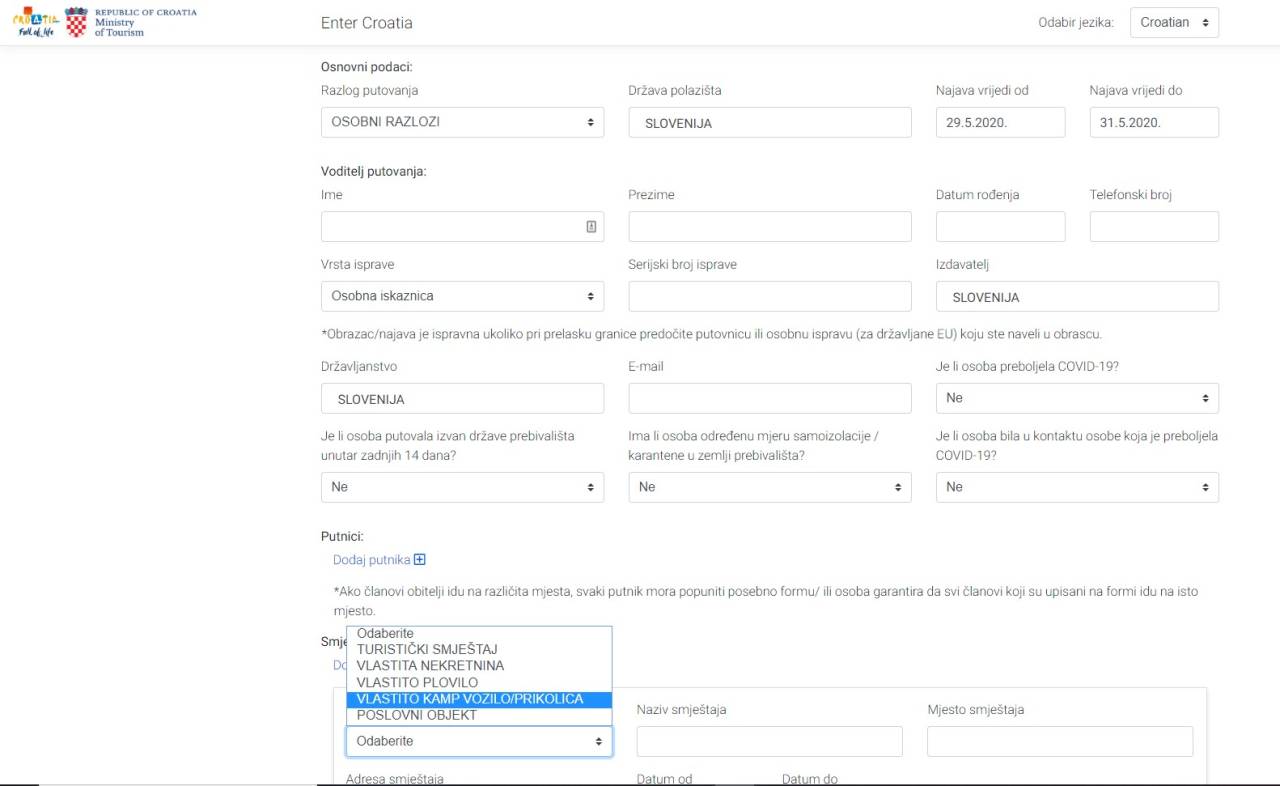
Task: Click the Croatia Full of Life logo
Action: tap(35, 23)
